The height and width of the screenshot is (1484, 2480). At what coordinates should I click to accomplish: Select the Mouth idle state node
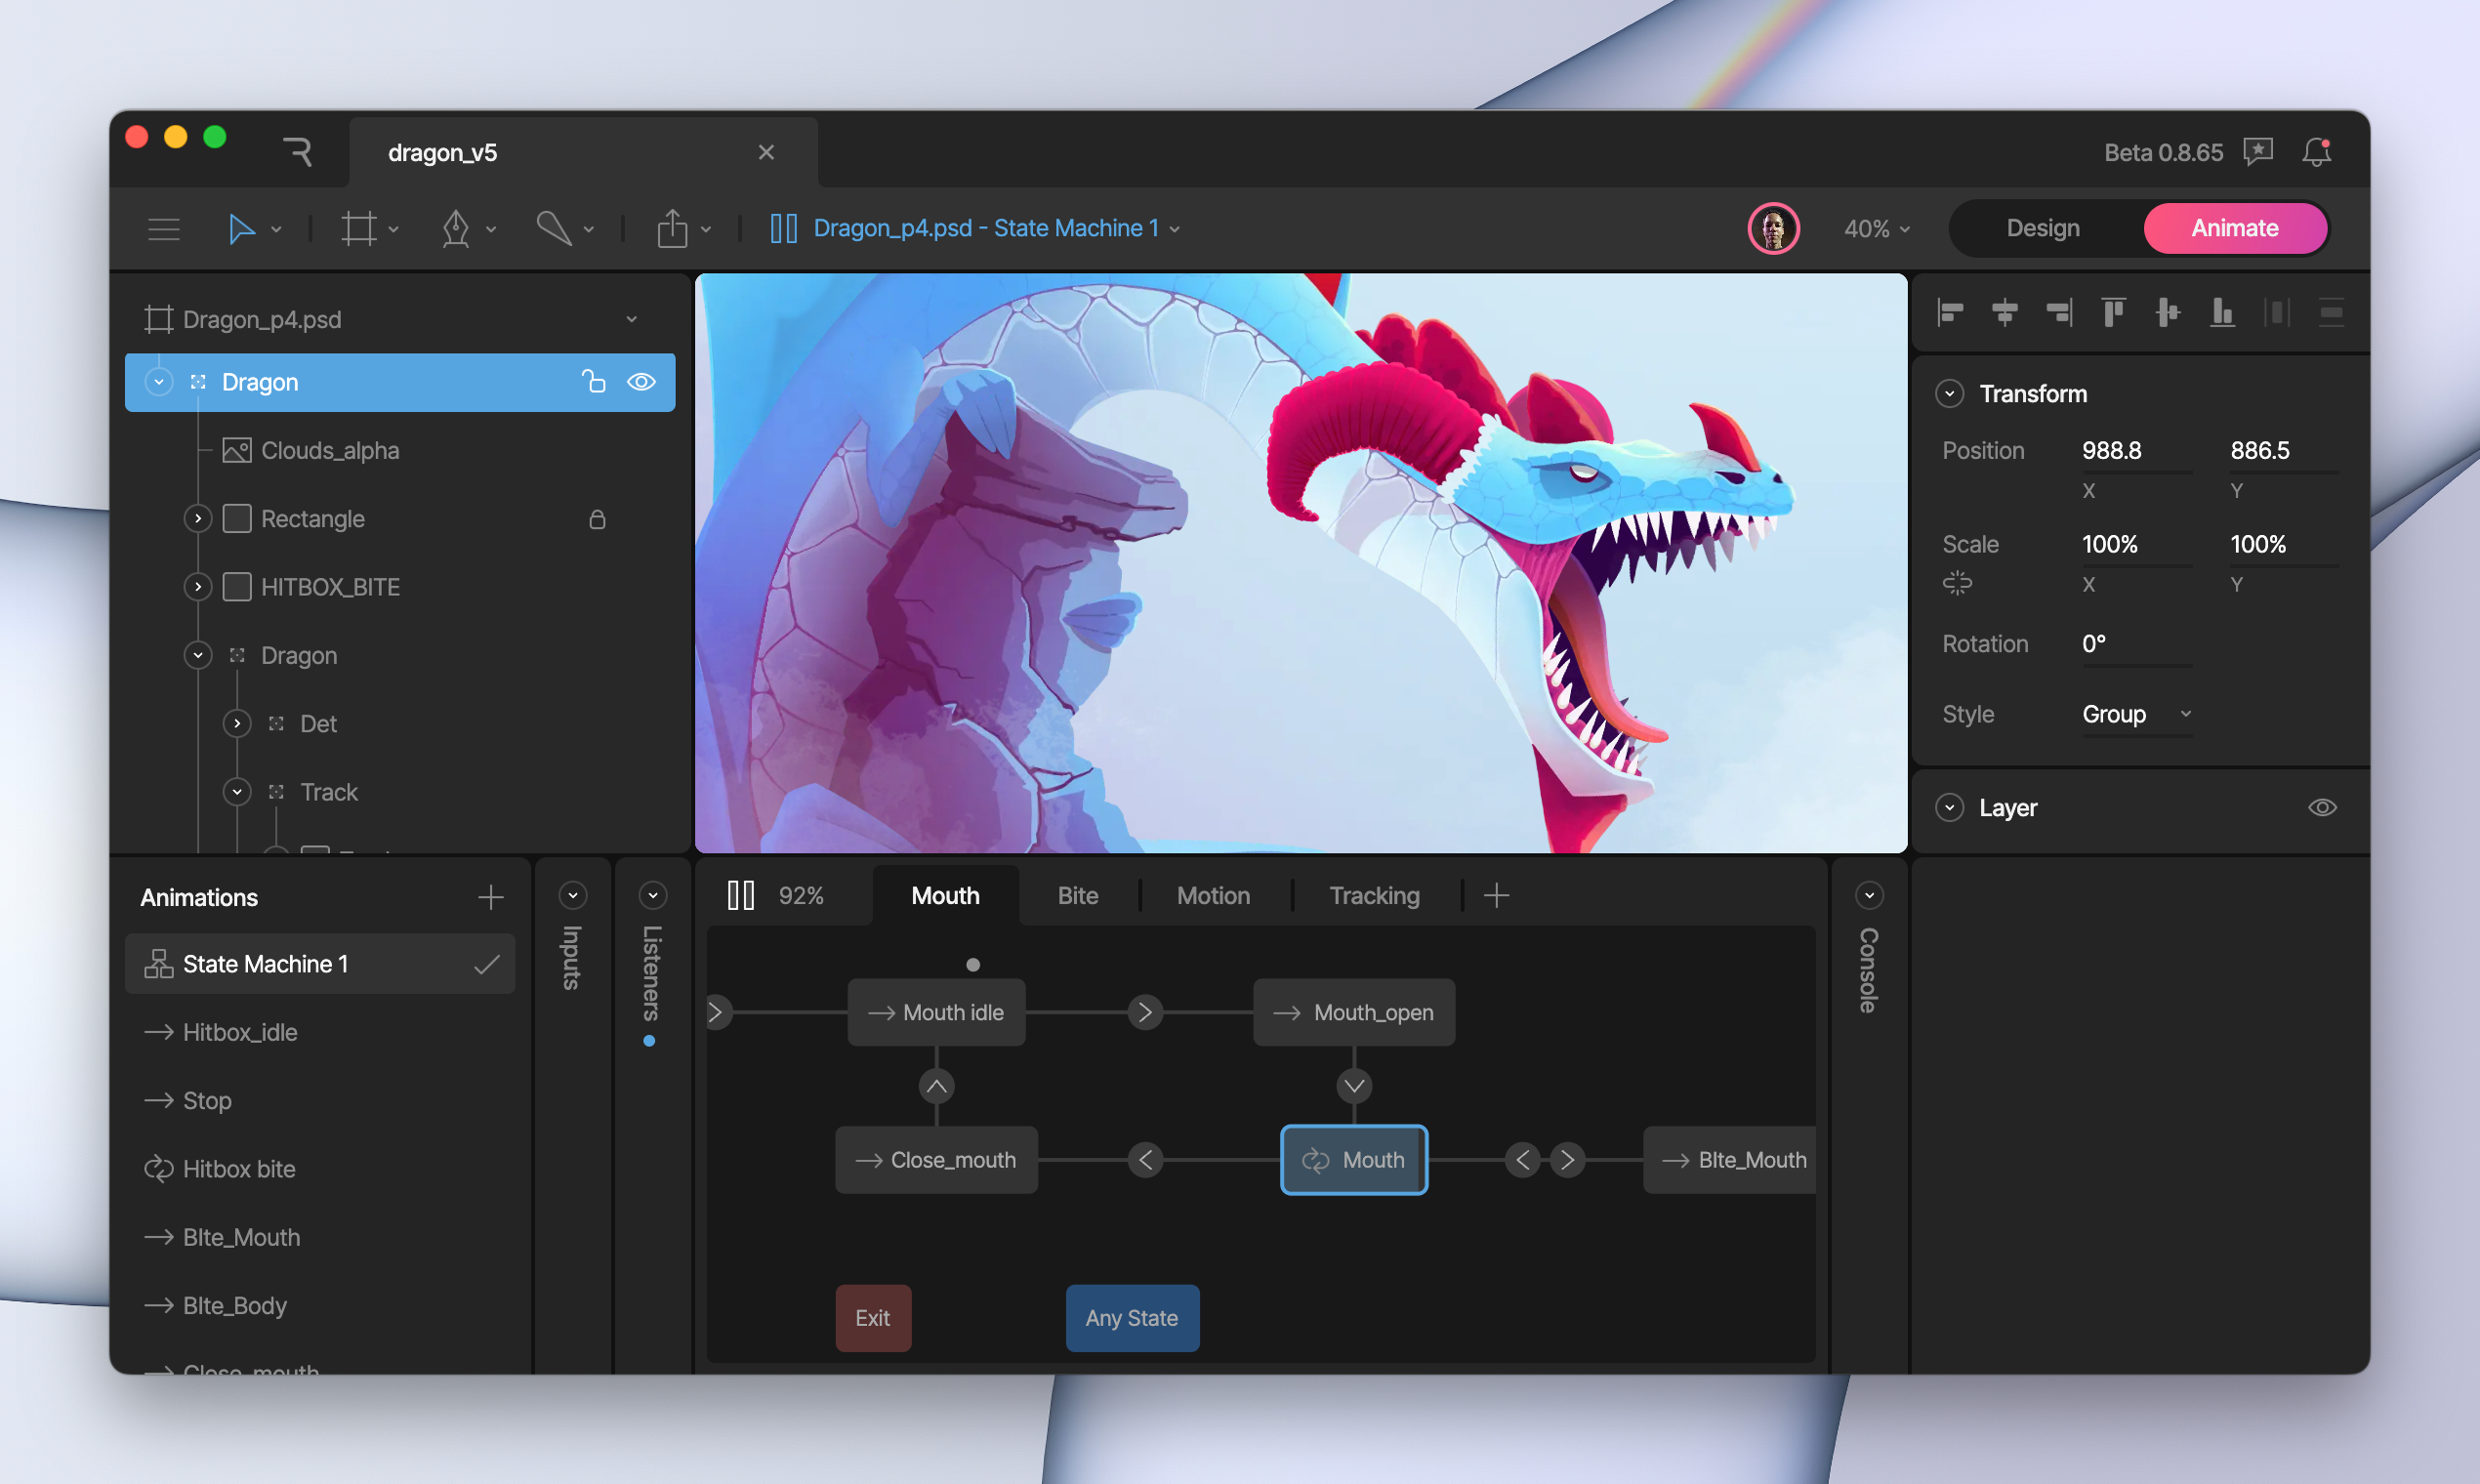pos(936,1012)
